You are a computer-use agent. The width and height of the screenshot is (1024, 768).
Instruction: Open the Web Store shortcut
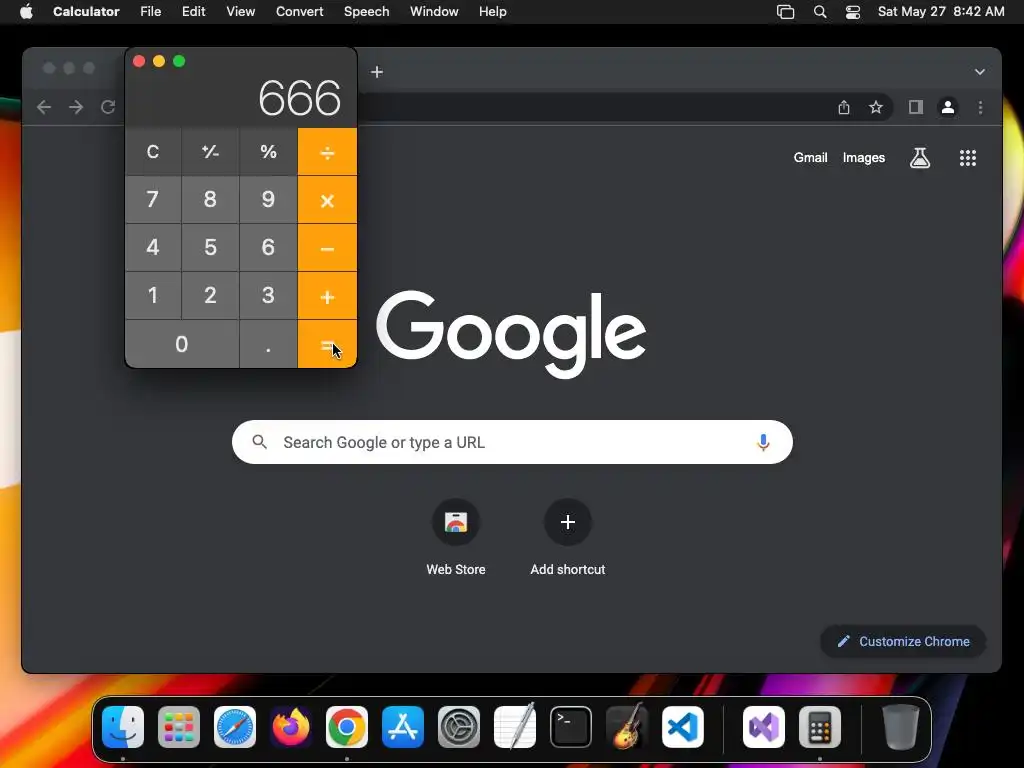456,538
